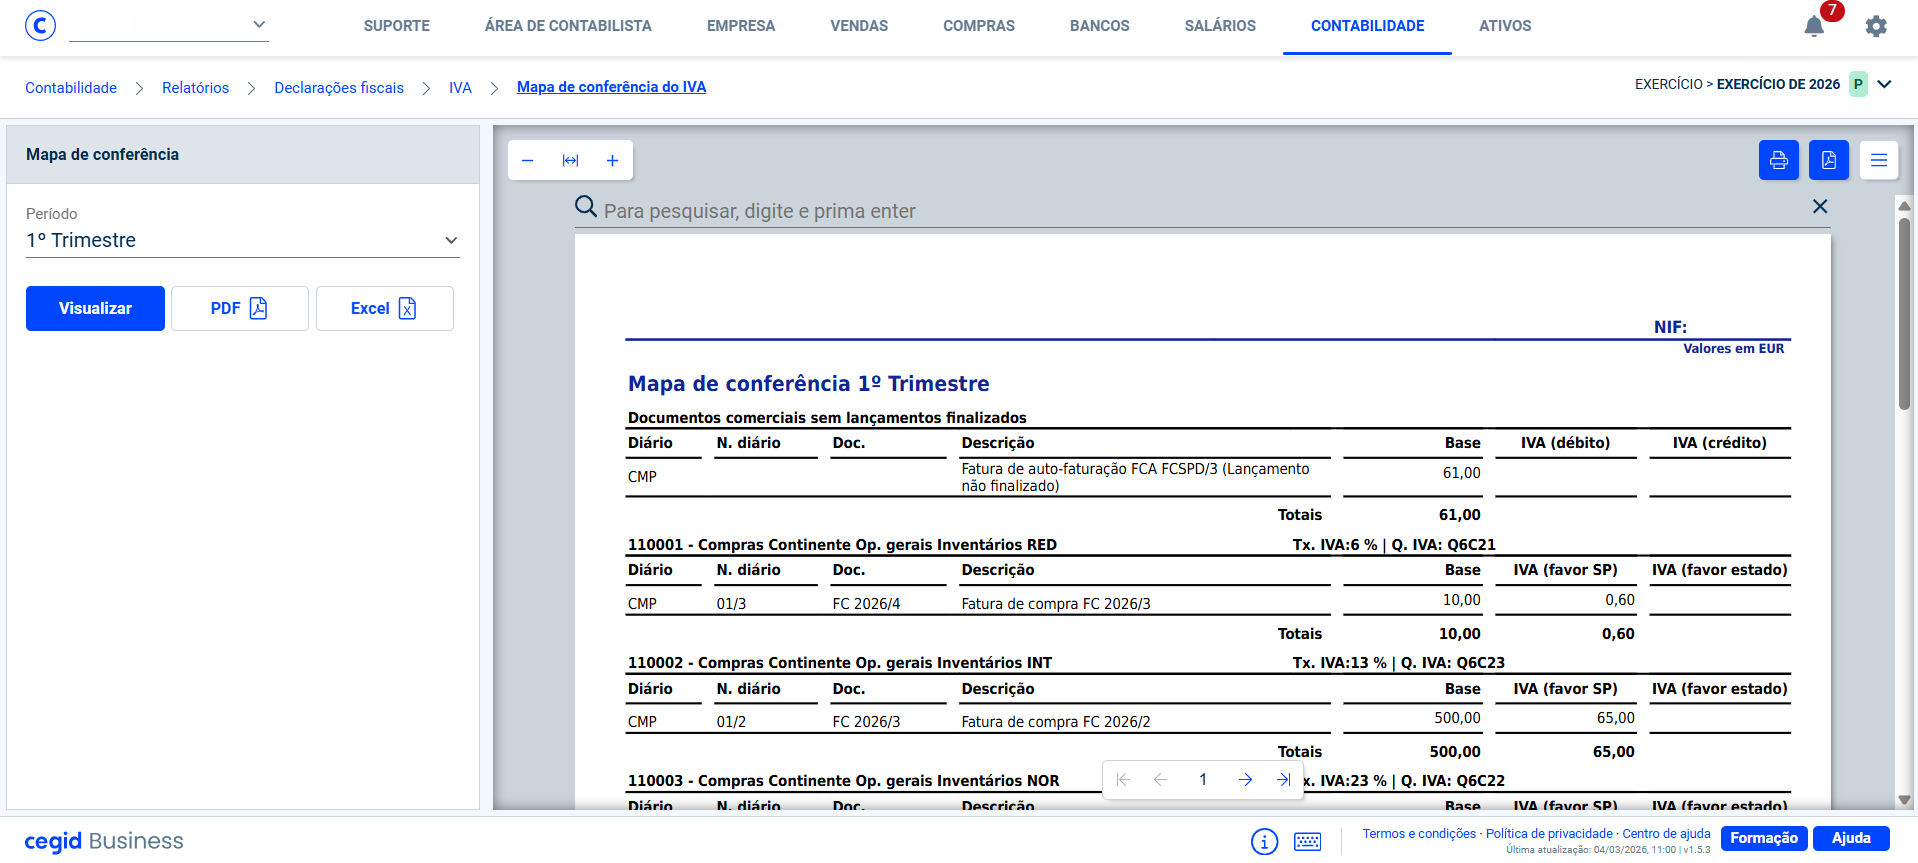Click 'Fatura de compra FC 2026/2' description
The image size is (1918, 863).
(x=1056, y=722)
